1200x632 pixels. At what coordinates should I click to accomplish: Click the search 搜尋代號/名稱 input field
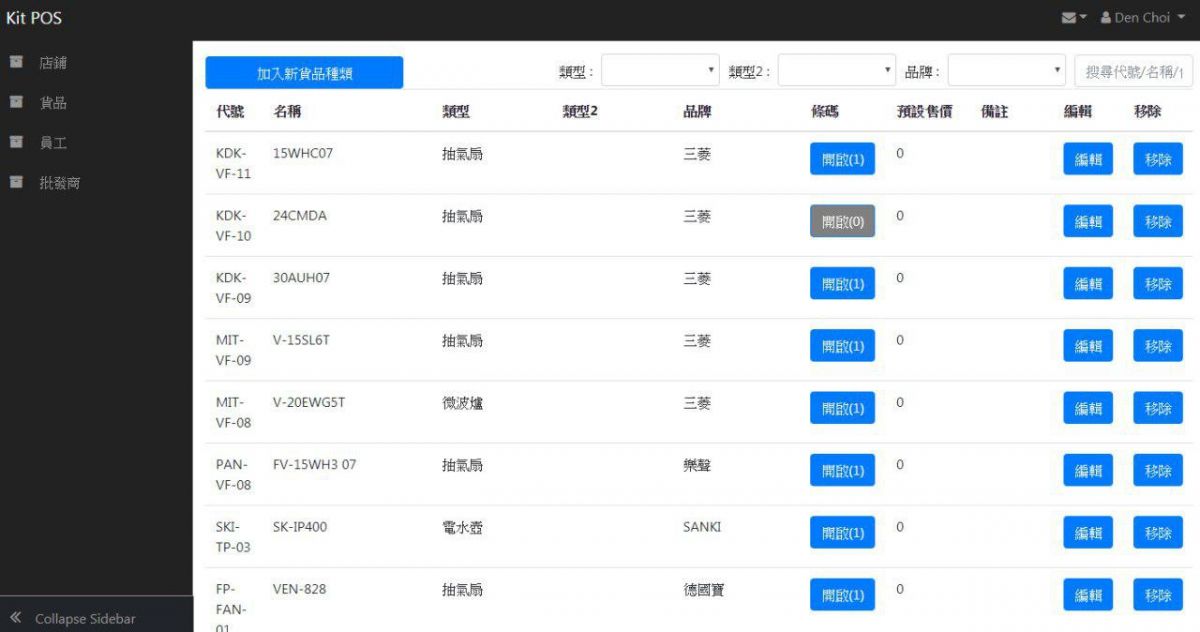(x=1133, y=72)
